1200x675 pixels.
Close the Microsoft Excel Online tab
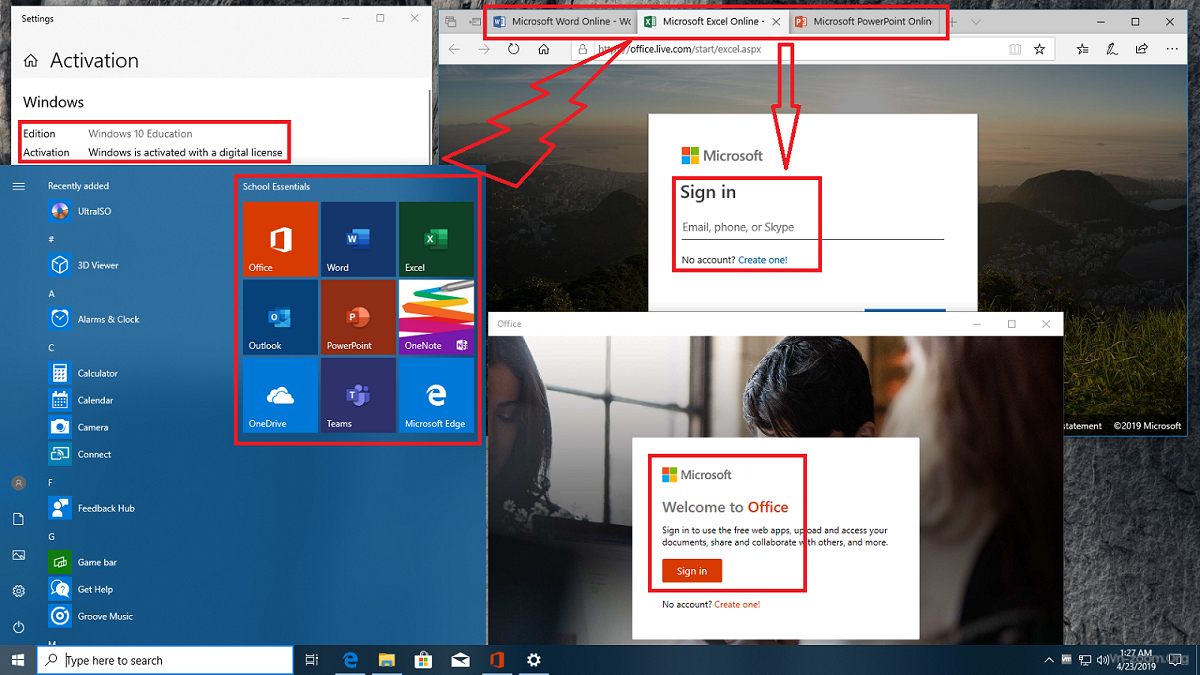click(775, 21)
